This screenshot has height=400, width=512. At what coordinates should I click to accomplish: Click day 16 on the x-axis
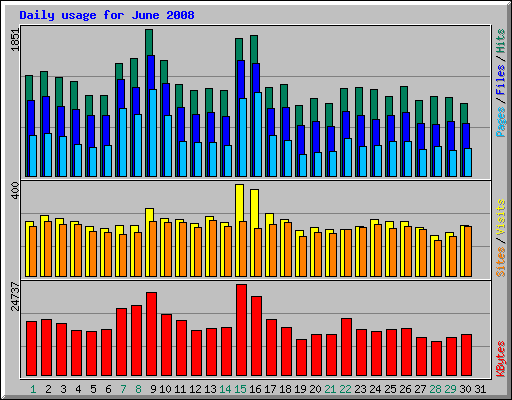pos(255,389)
